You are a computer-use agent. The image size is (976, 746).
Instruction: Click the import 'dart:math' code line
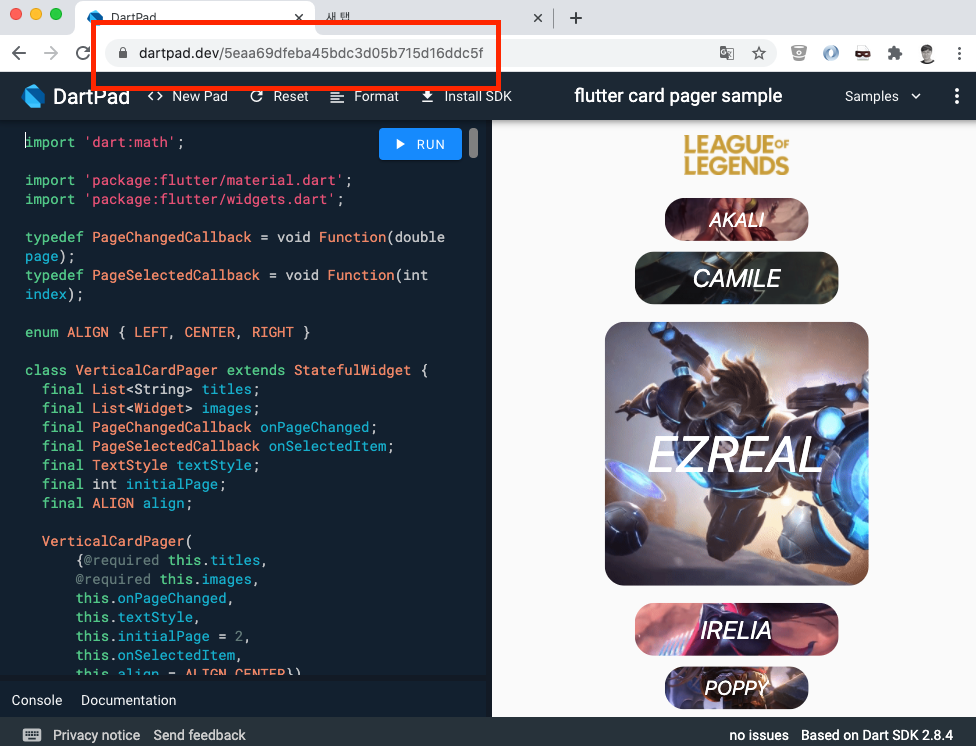click(x=105, y=142)
